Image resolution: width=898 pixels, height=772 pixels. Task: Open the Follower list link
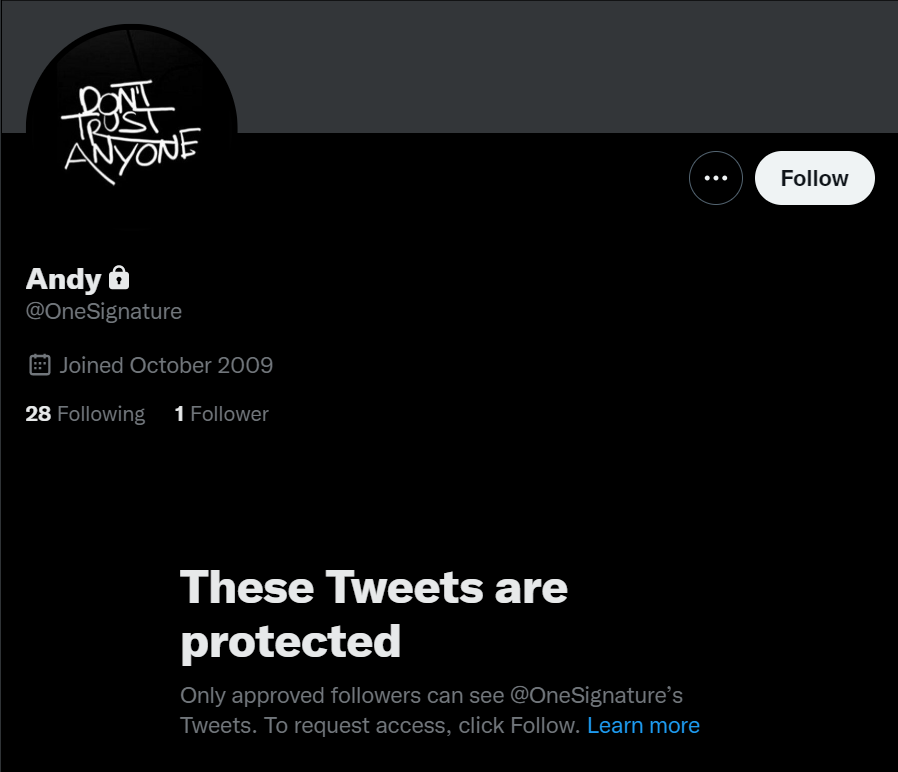(221, 414)
